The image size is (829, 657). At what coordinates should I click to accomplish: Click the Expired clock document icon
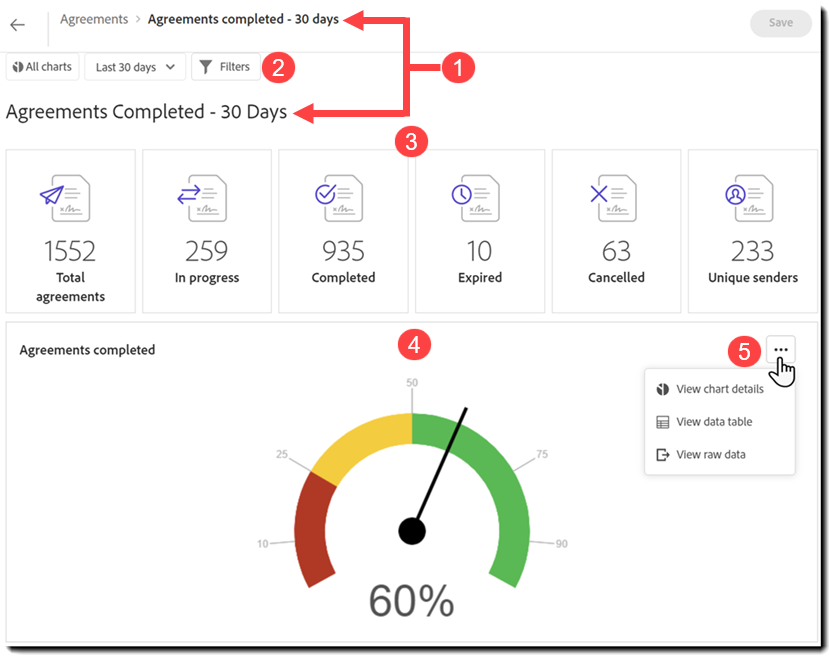pos(475,198)
